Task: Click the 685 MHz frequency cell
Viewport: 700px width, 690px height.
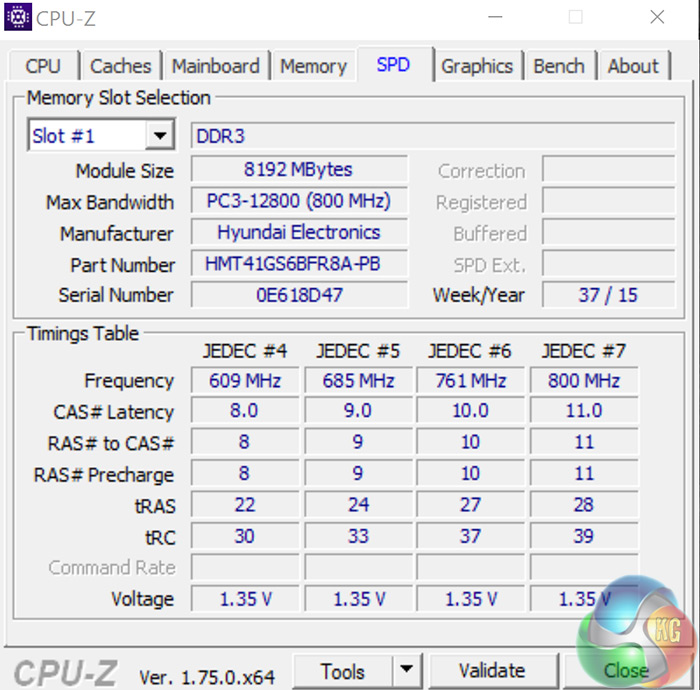Action: pyautogui.click(x=358, y=381)
